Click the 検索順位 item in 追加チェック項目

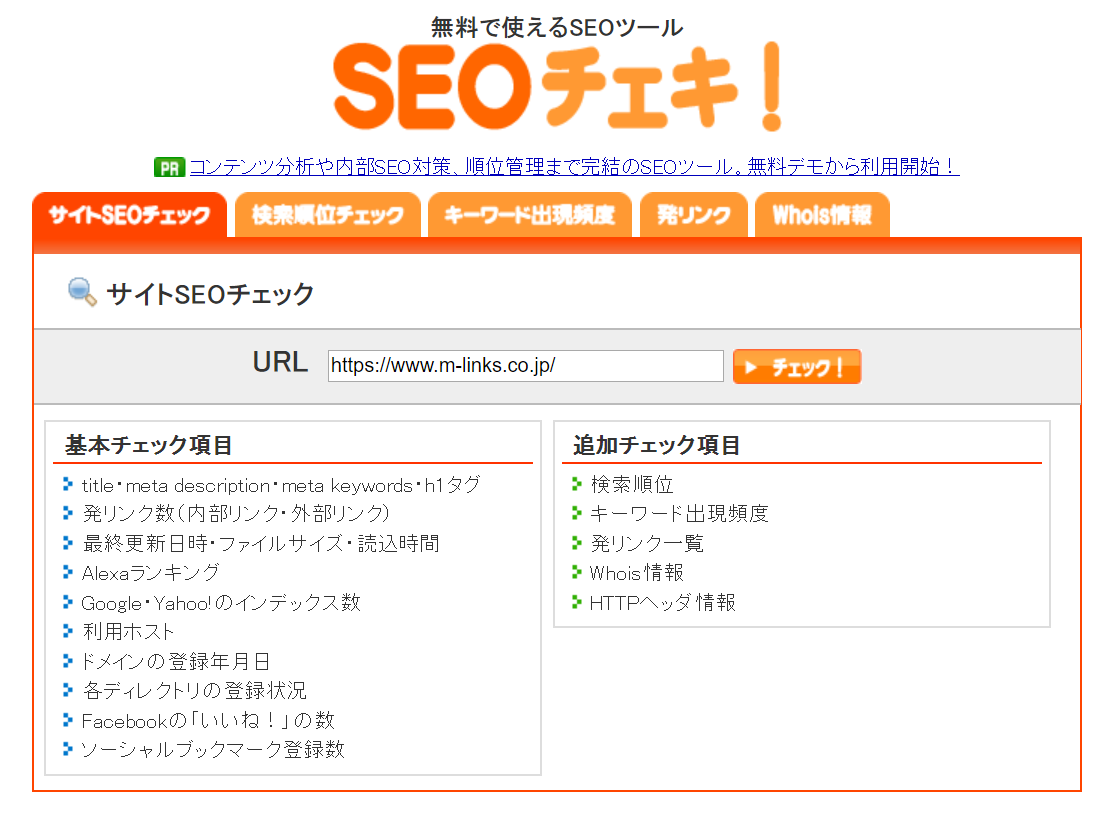tap(632, 485)
